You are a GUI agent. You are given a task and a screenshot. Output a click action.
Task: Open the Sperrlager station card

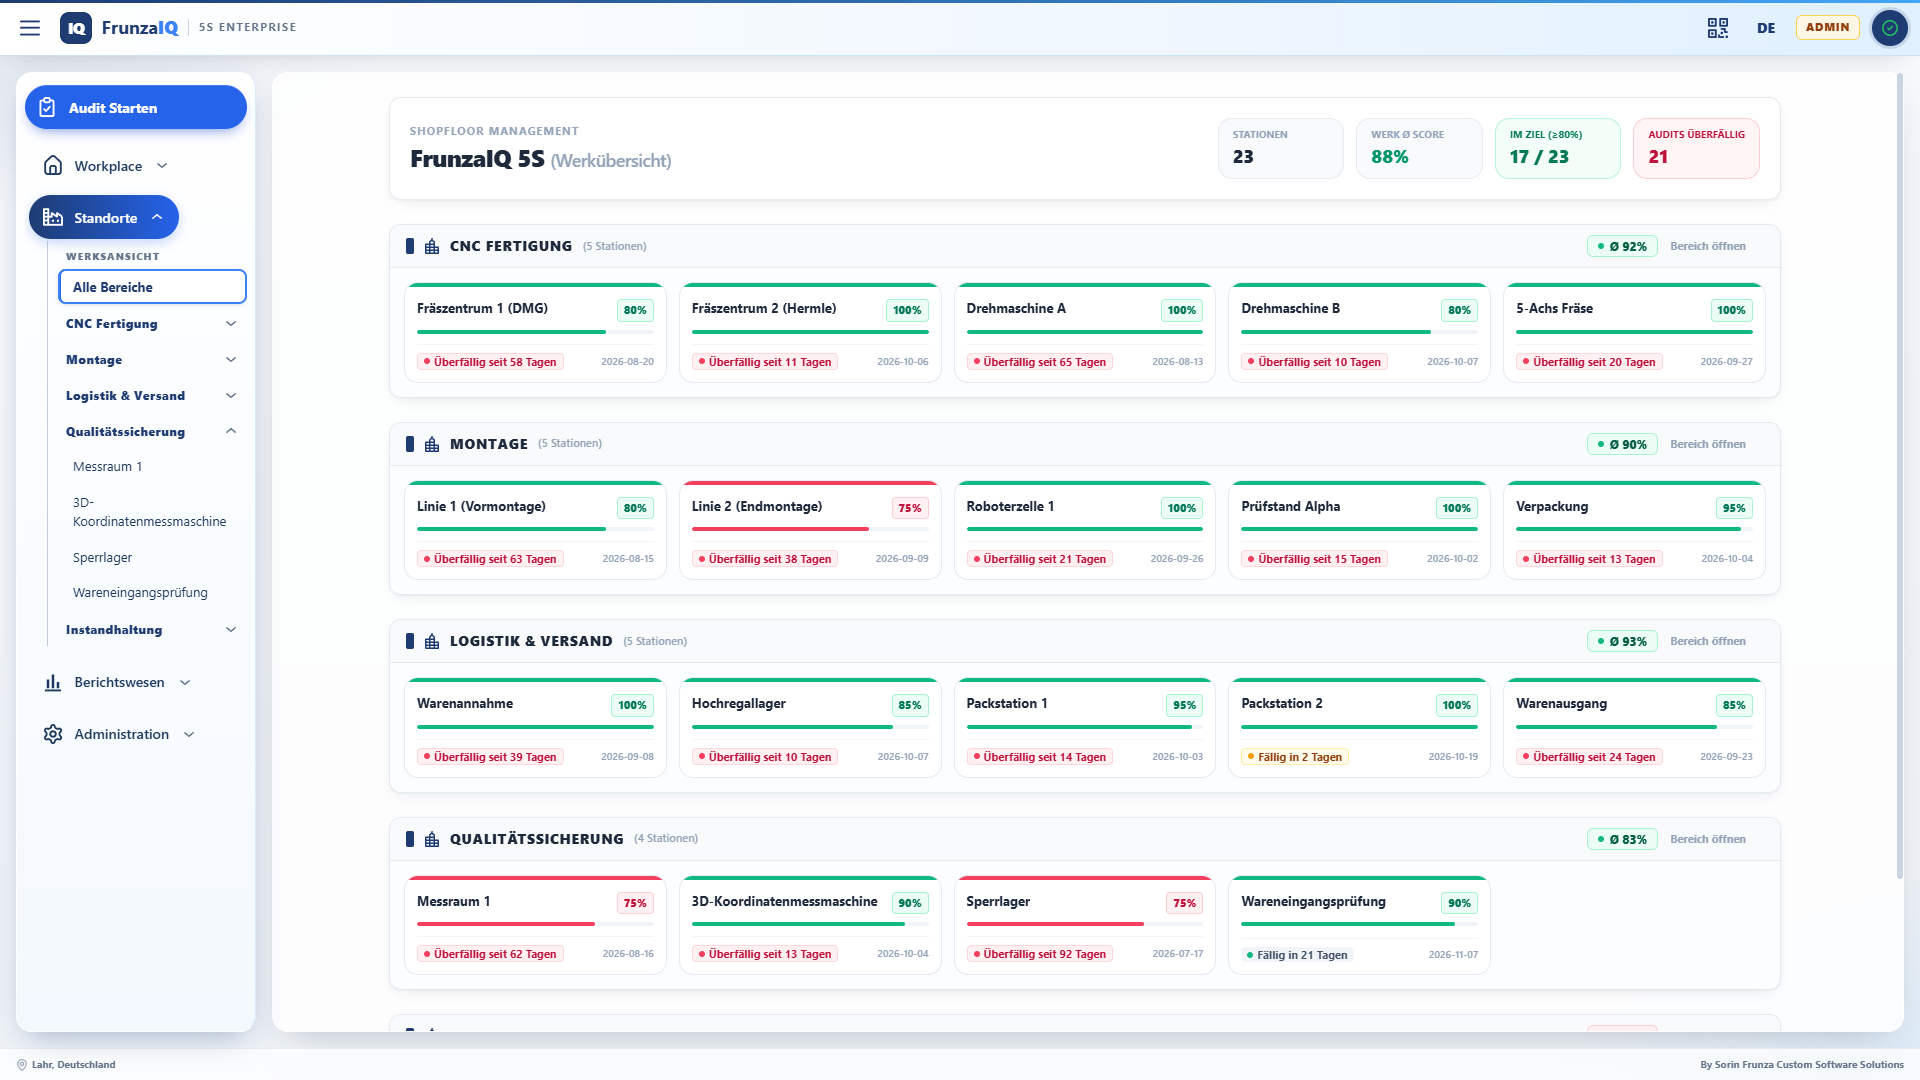pos(1084,925)
